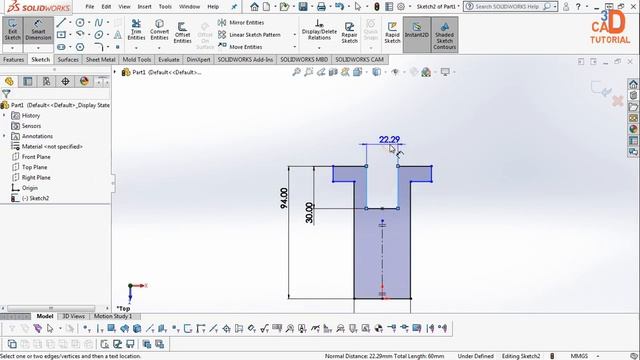Open Exit Sketch dropdown arrow
Screen dimensions: 640x360
click(12, 48)
